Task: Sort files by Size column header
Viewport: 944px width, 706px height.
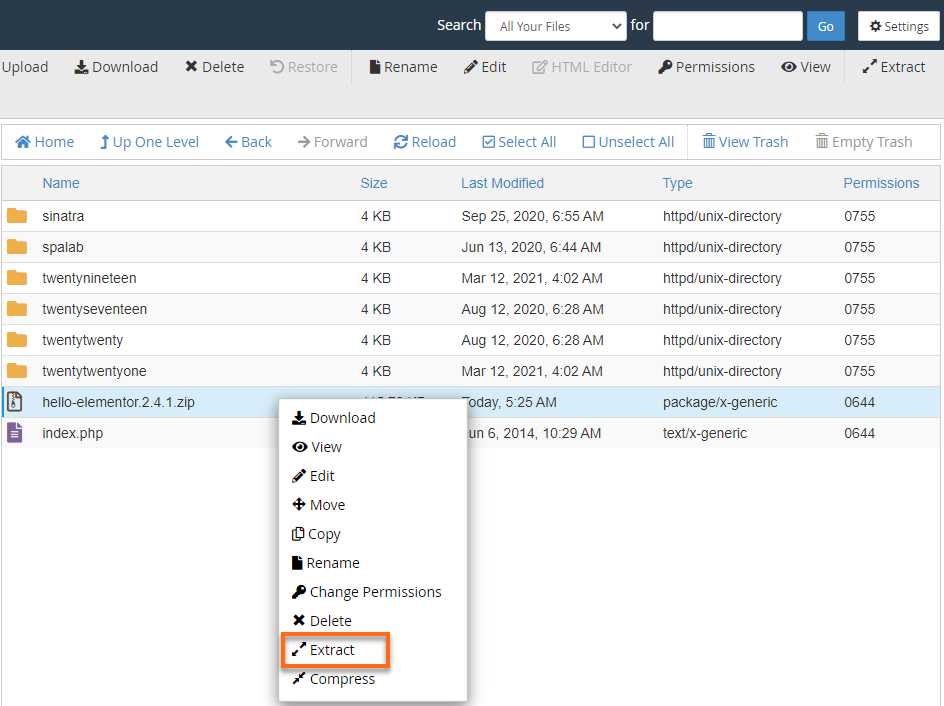Action: (374, 183)
